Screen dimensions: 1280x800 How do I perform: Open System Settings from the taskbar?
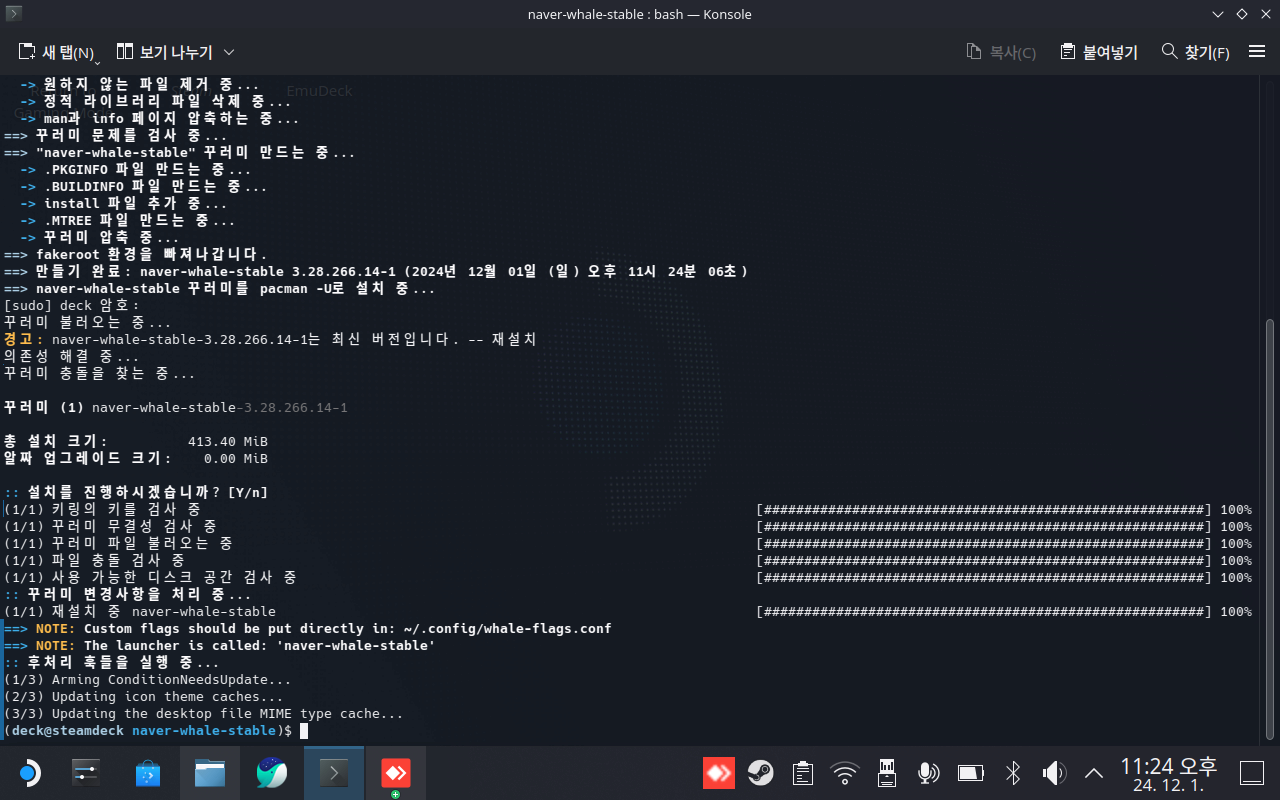[86, 773]
